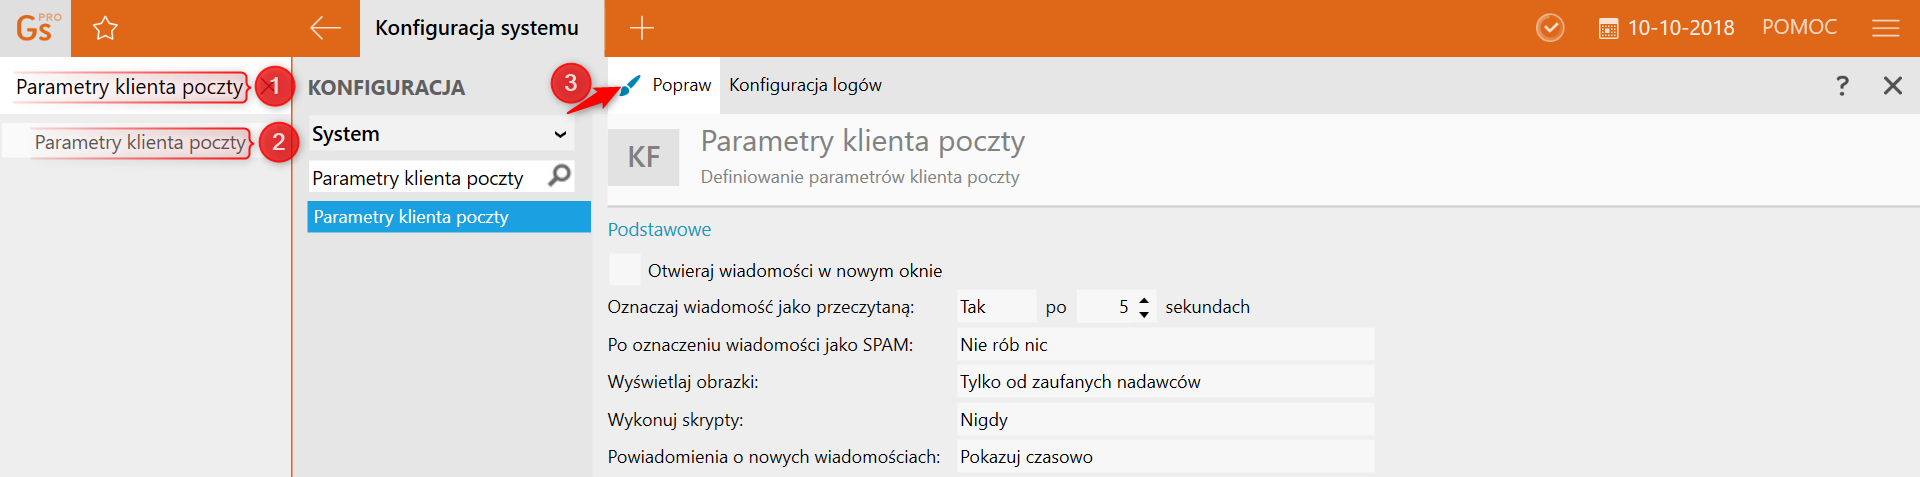Image resolution: width=1920 pixels, height=477 pixels.
Task: Switch to Konfiguracja systemu tab
Action: [x=477, y=28]
